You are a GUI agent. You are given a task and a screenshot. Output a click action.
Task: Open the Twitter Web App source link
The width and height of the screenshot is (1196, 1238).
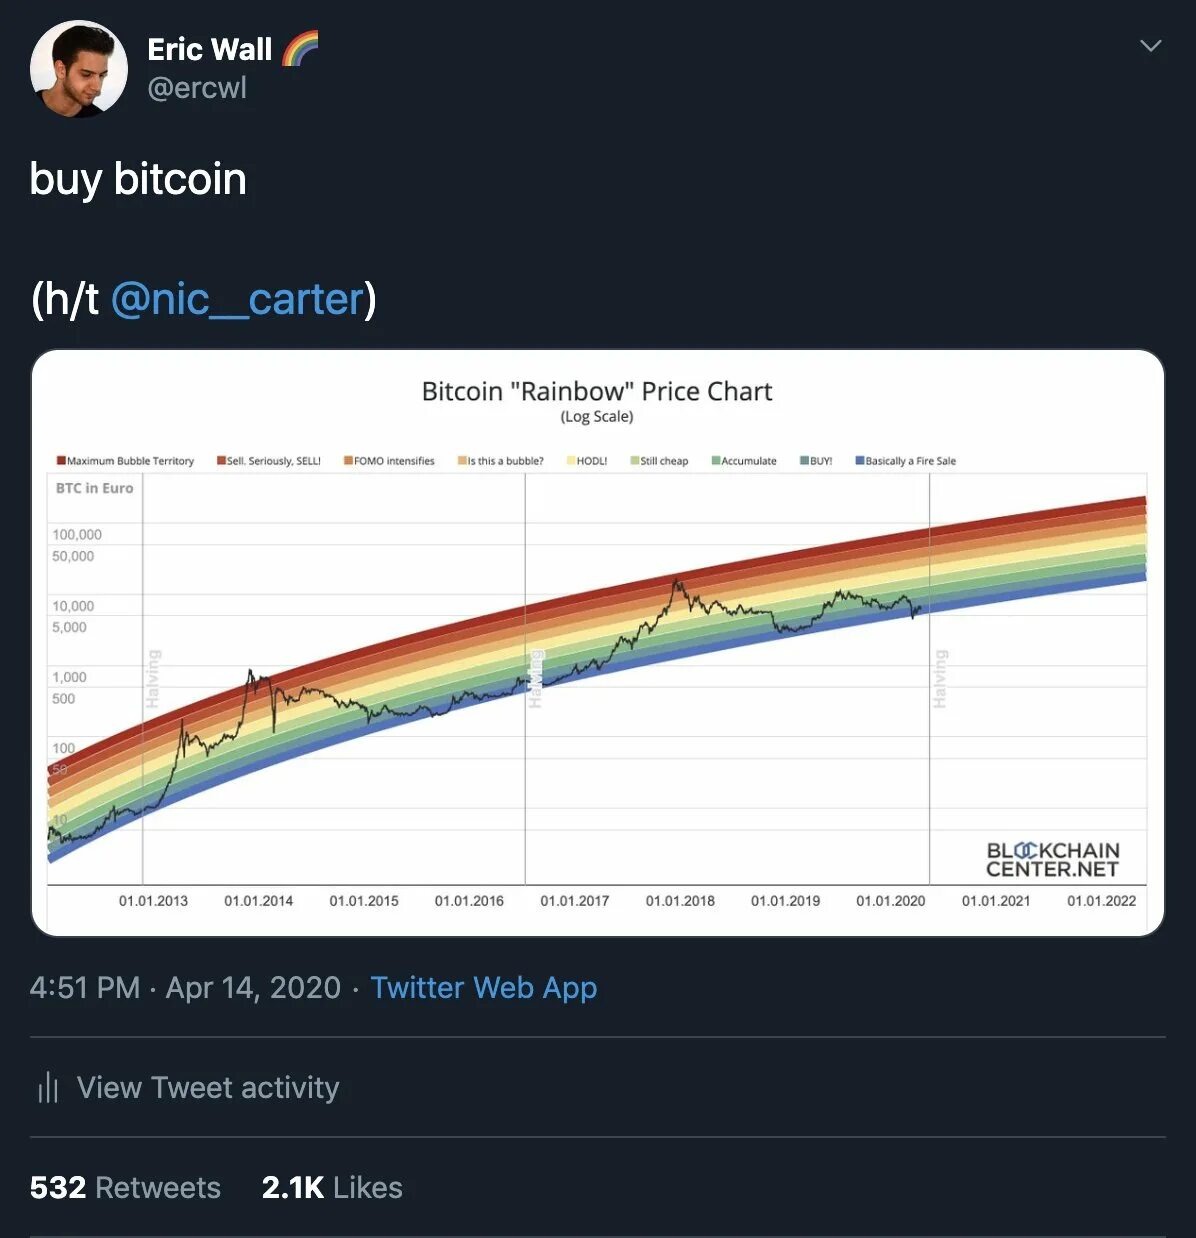coord(484,988)
